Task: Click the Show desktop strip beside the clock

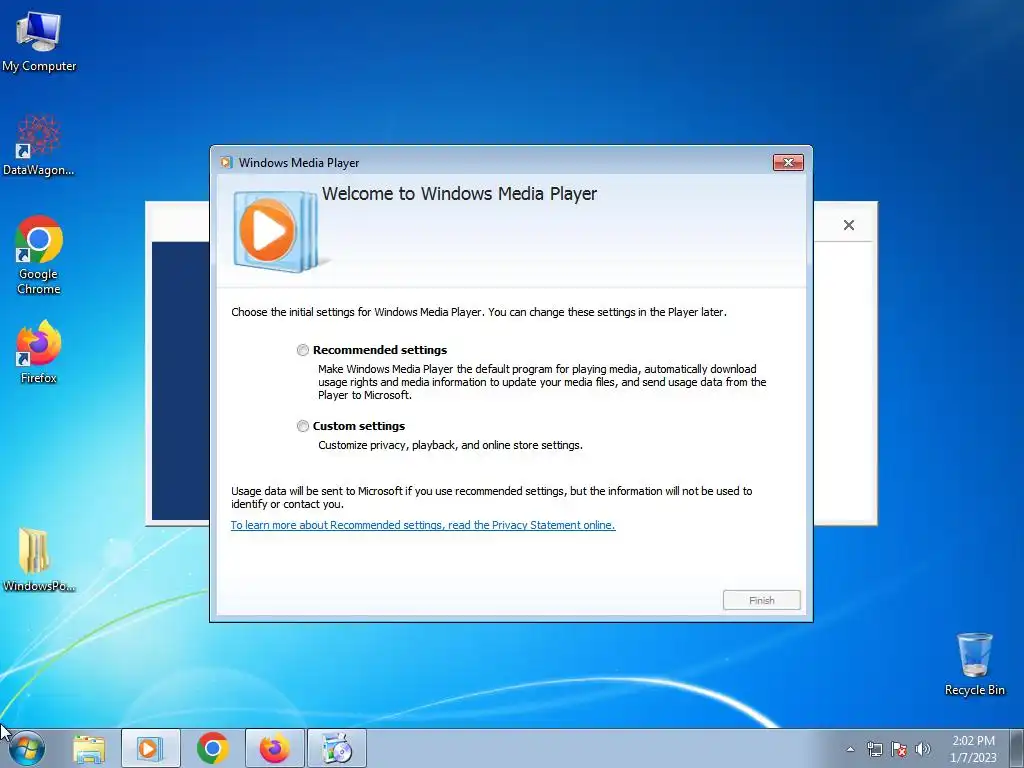Action: coord(1017,749)
